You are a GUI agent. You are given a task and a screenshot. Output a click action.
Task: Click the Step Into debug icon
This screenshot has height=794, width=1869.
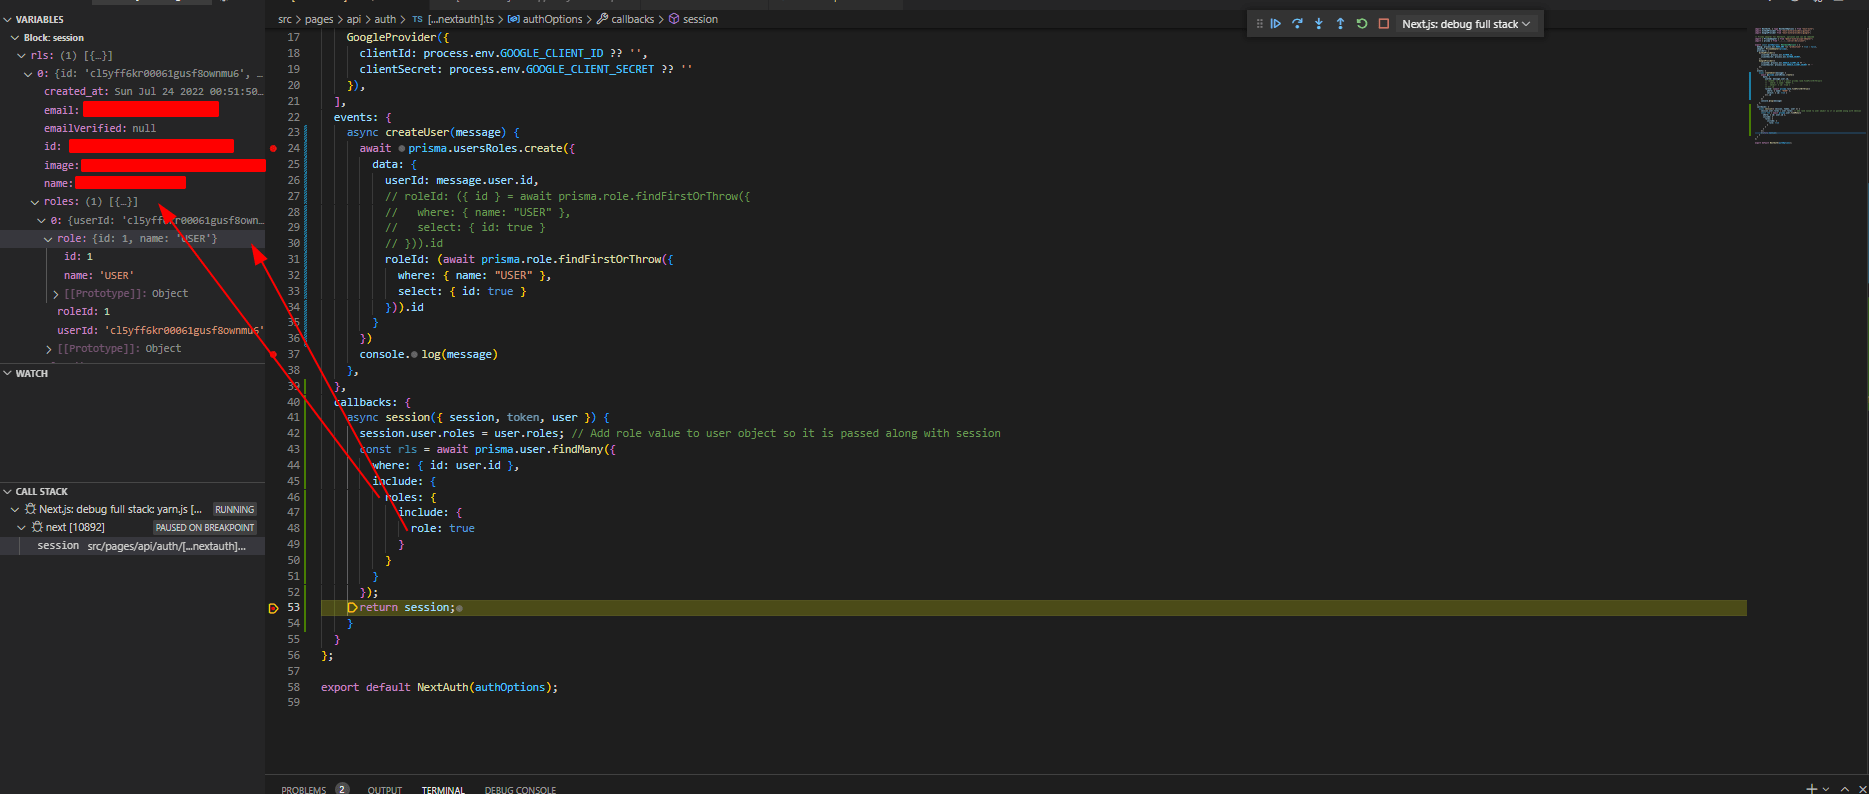[1319, 24]
